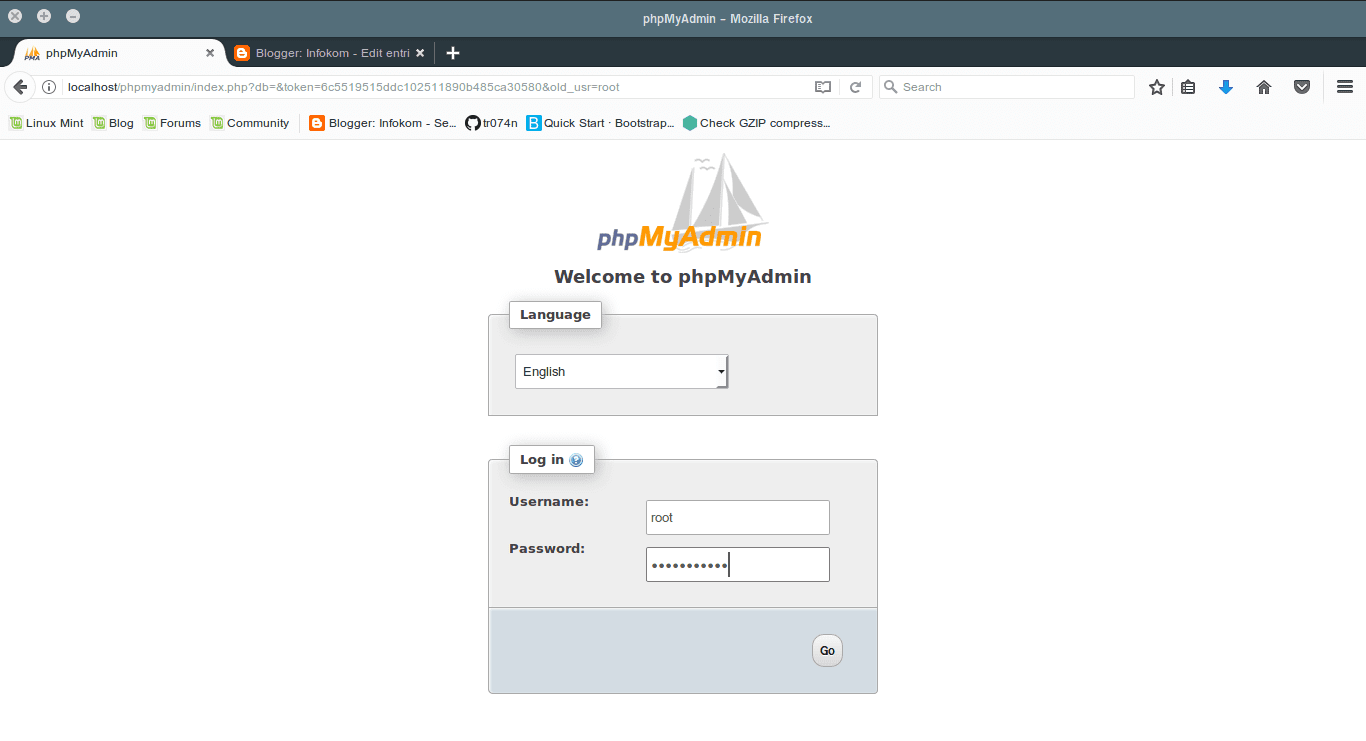Open the Forums bookmark

(x=172, y=123)
